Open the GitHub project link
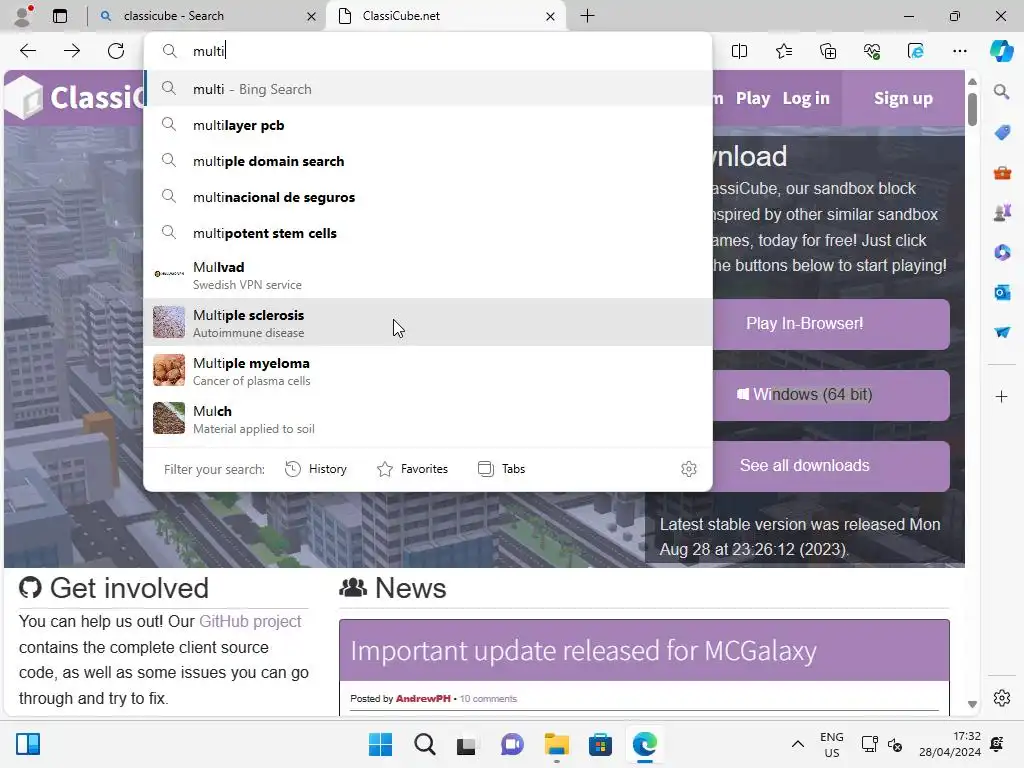 tap(250, 621)
